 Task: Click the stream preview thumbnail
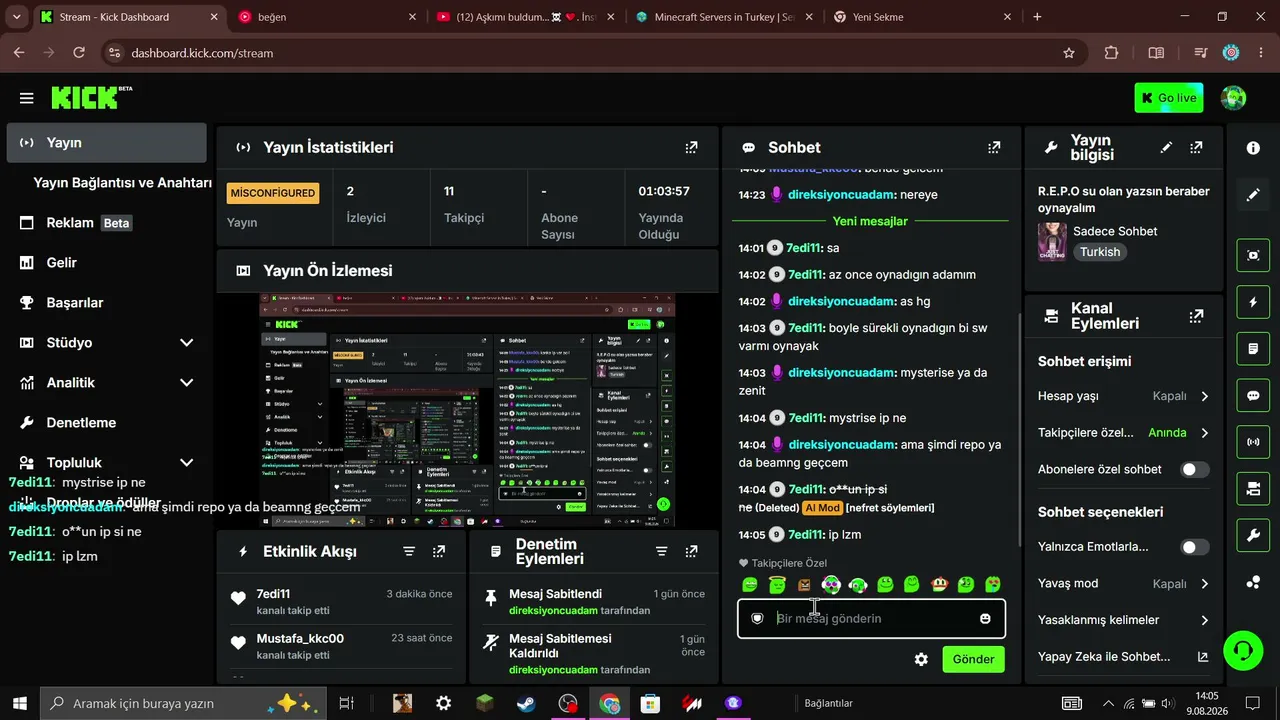467,410
